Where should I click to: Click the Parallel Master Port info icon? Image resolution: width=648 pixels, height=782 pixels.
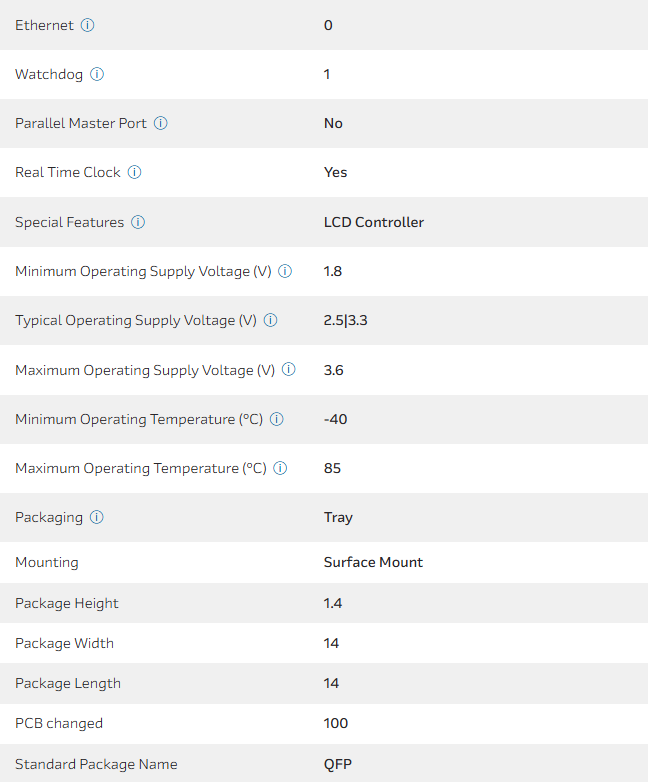pyautogui.click(x=160, y=123)
